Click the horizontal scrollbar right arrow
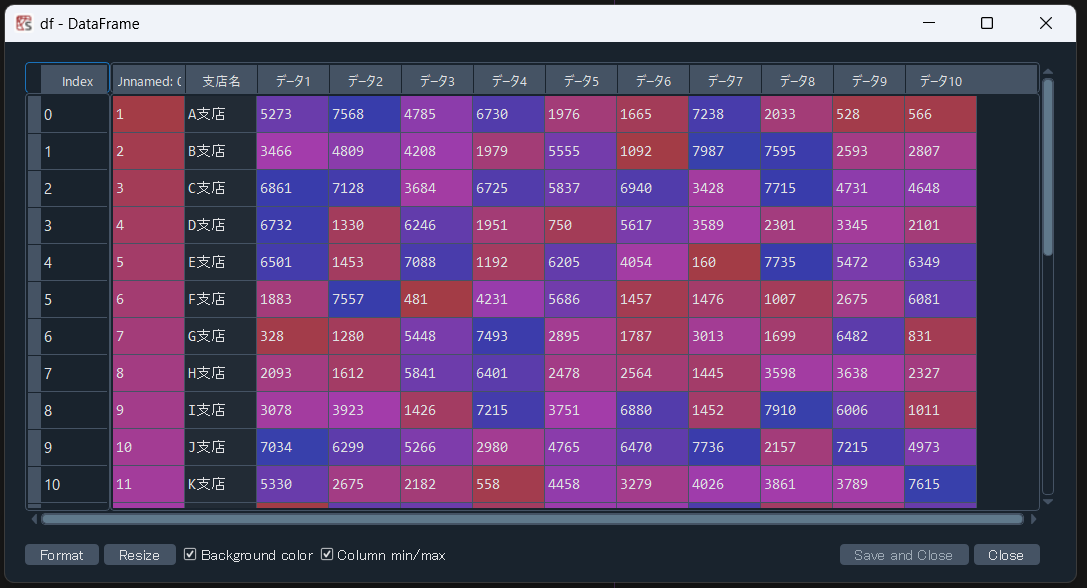 pos(1033,519)
